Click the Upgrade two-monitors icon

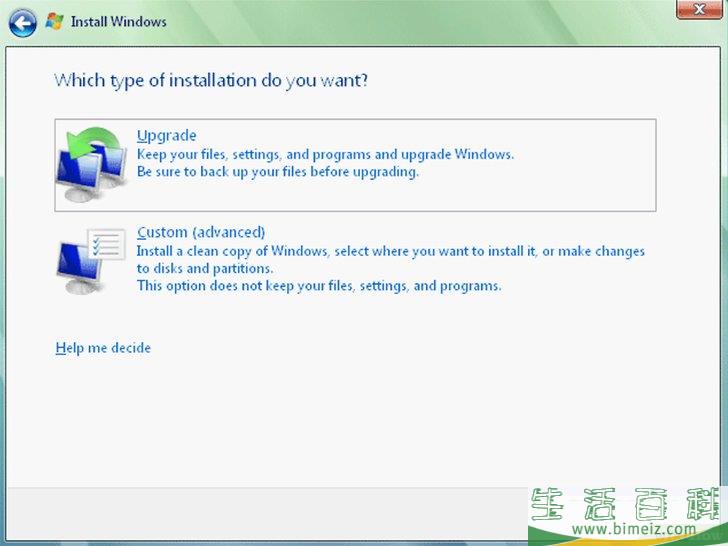pyautogui.click(x=91, y=164)
